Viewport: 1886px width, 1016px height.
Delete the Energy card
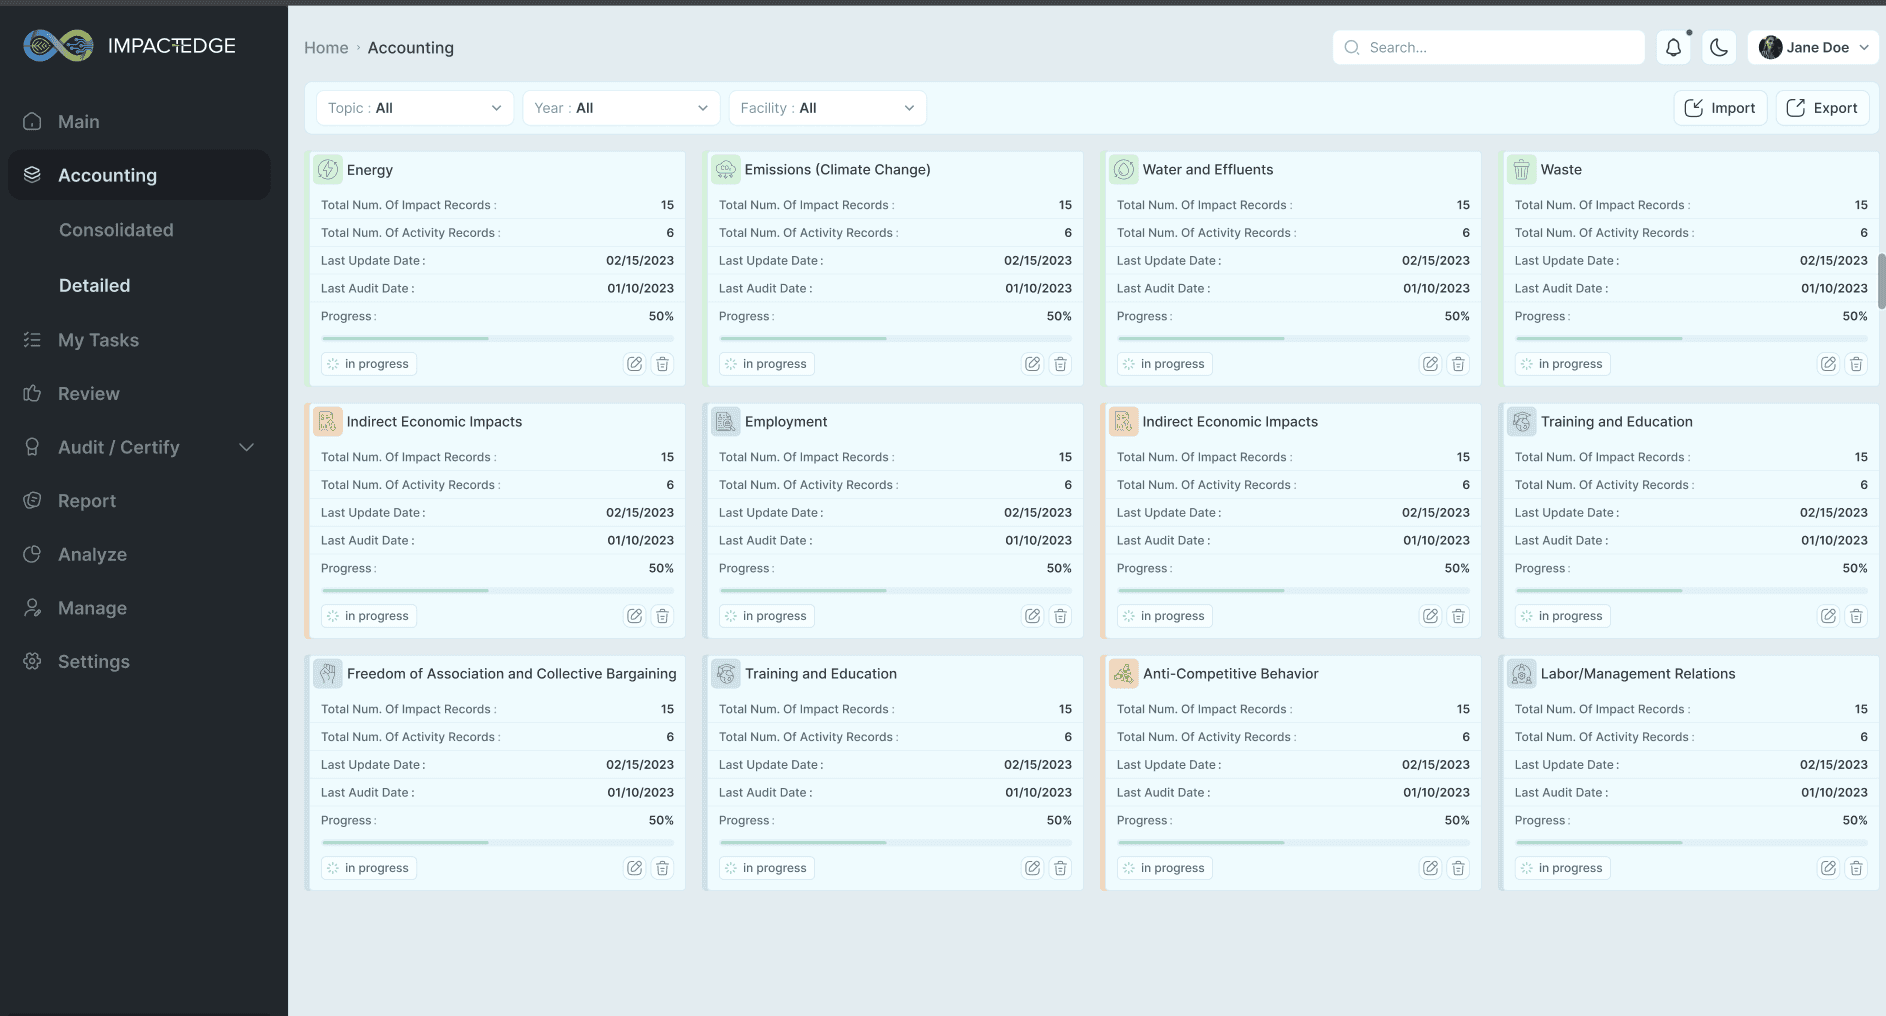[662, 364]
